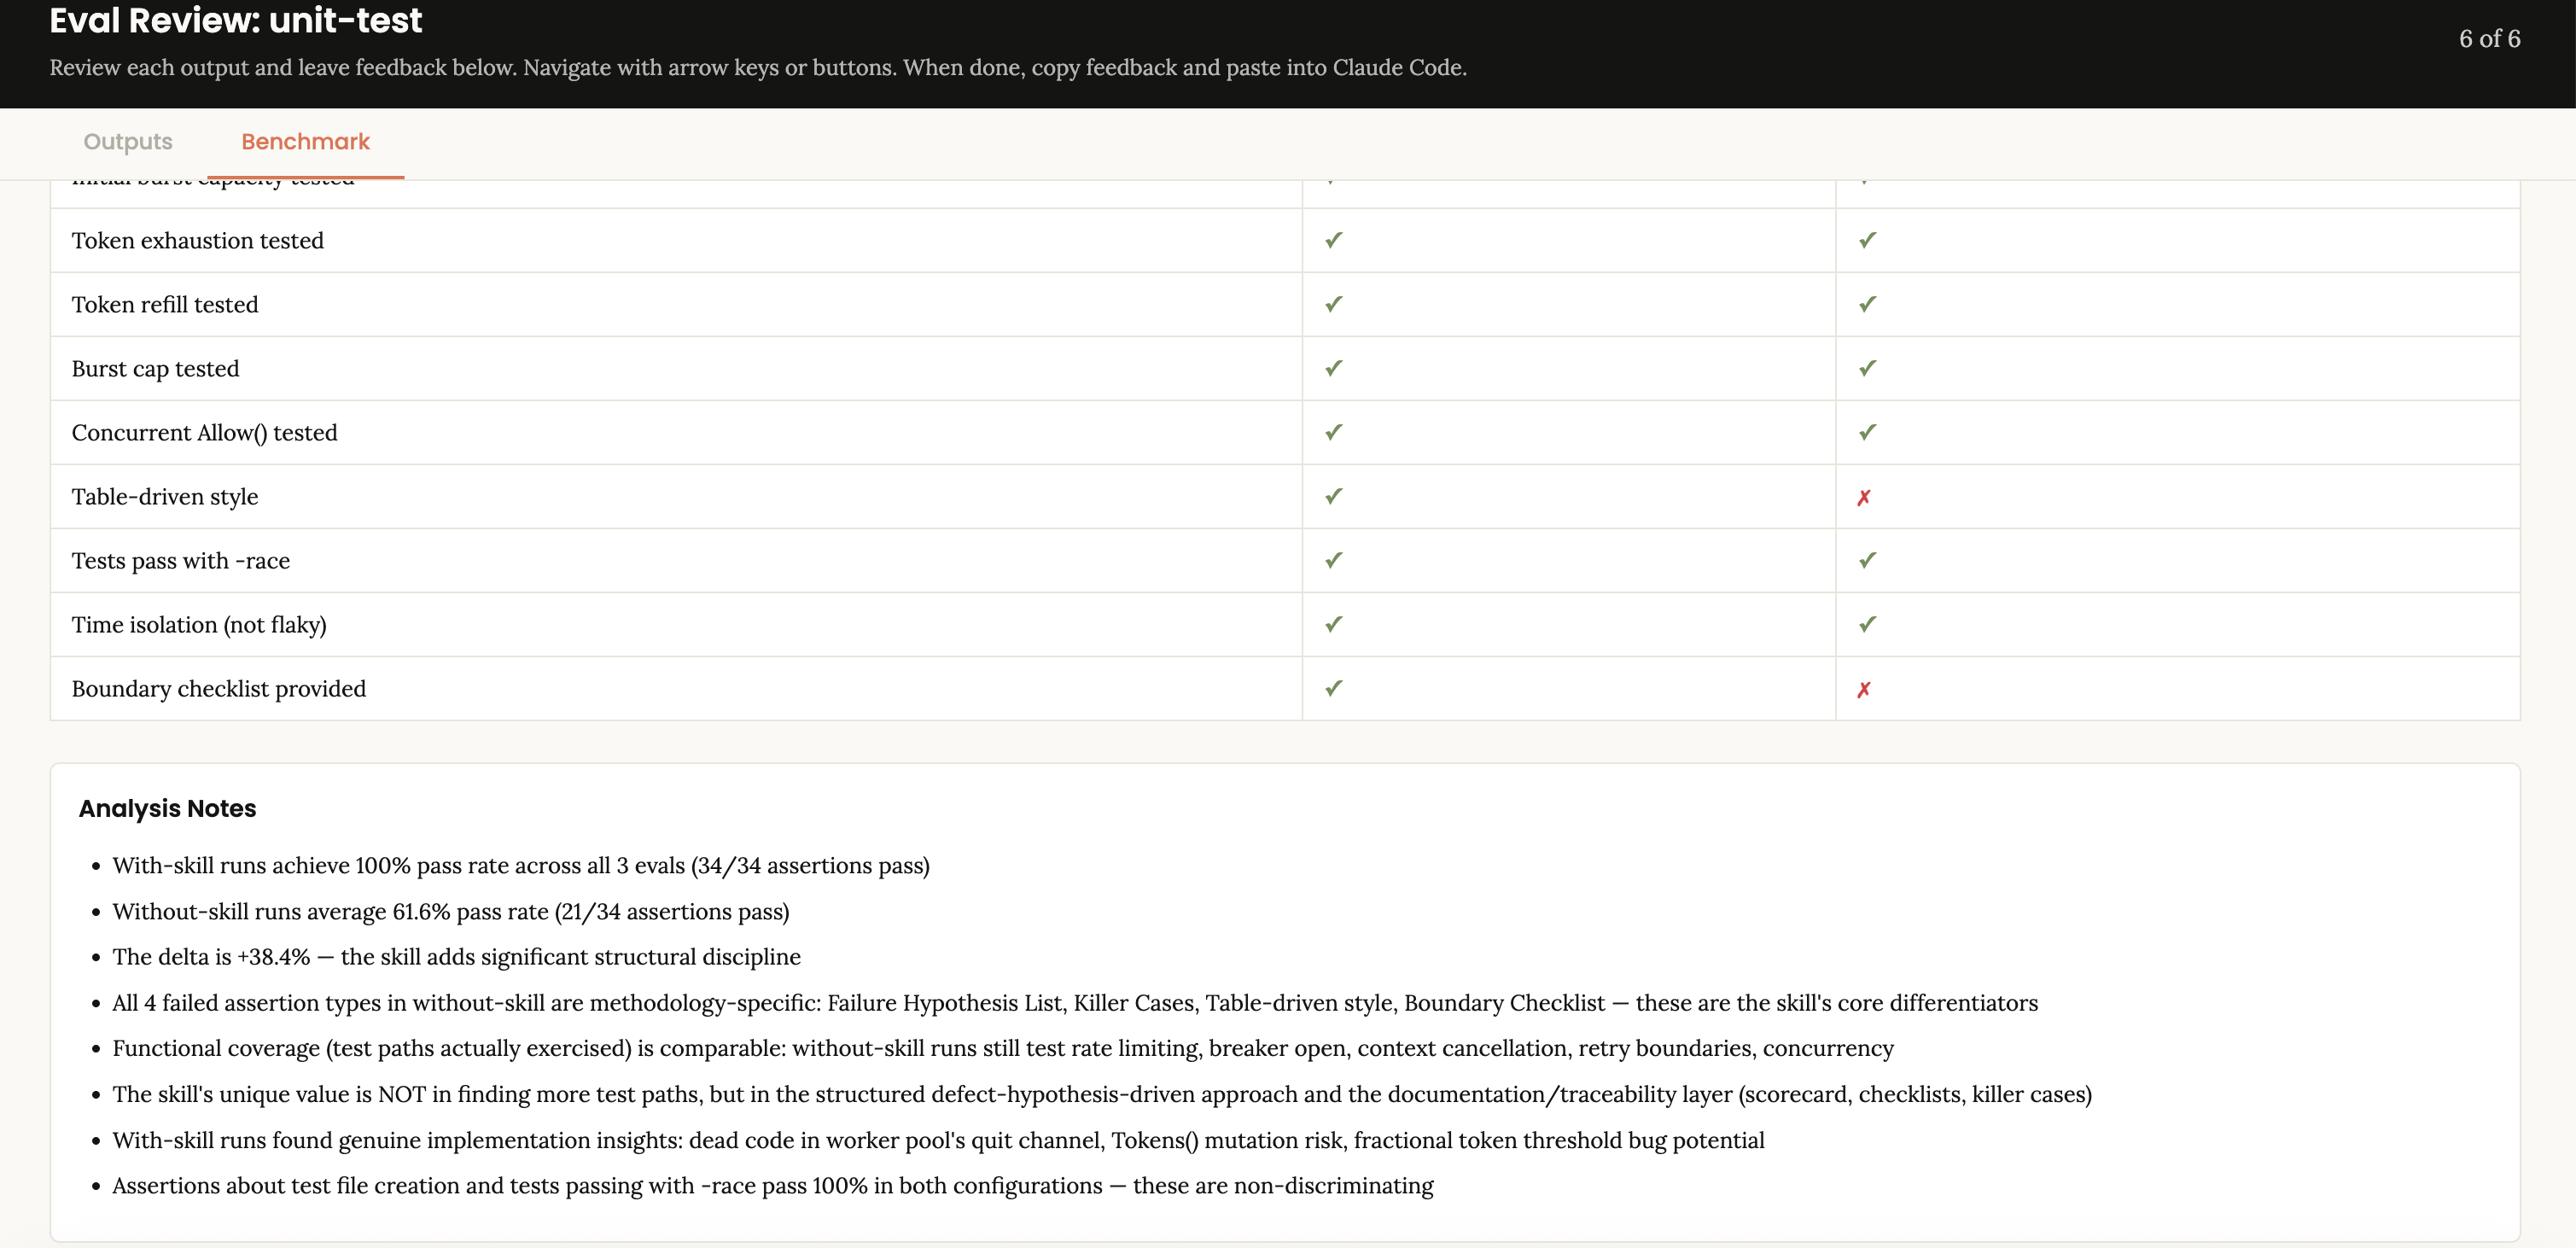The image size is (2576, 1248).
Task: Click first-column check for Tests pass with -race
Action: pyautogui.click(x=1333, y=560)
